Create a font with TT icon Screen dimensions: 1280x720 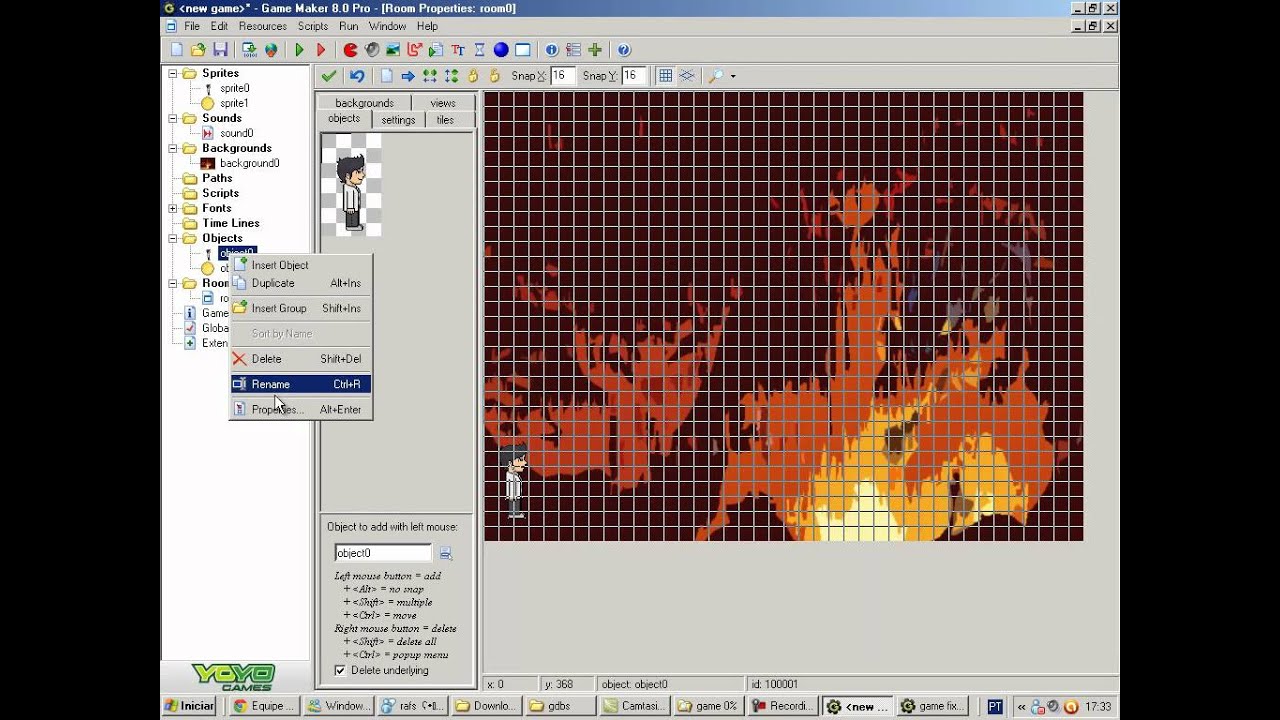tap(458, 50)
